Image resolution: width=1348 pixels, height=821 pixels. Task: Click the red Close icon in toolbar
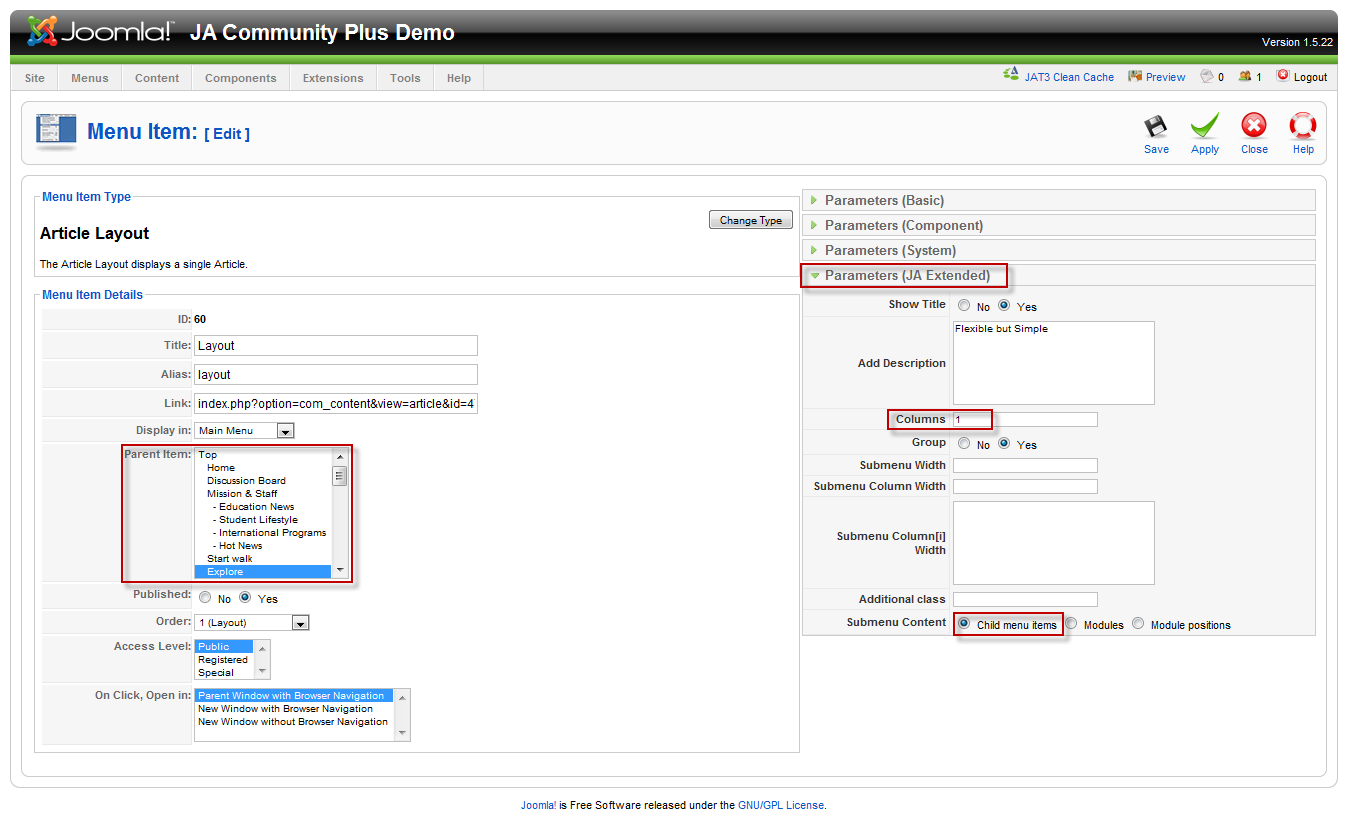(x=1253, y=126)
